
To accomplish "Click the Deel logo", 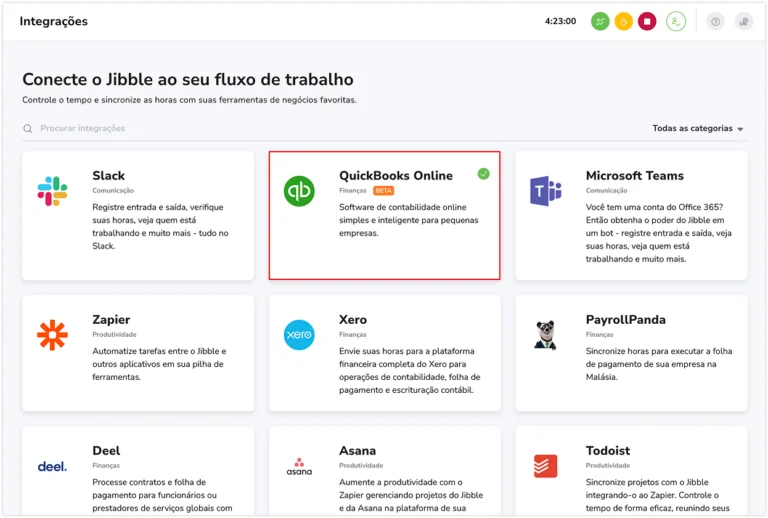I will 52,467.
